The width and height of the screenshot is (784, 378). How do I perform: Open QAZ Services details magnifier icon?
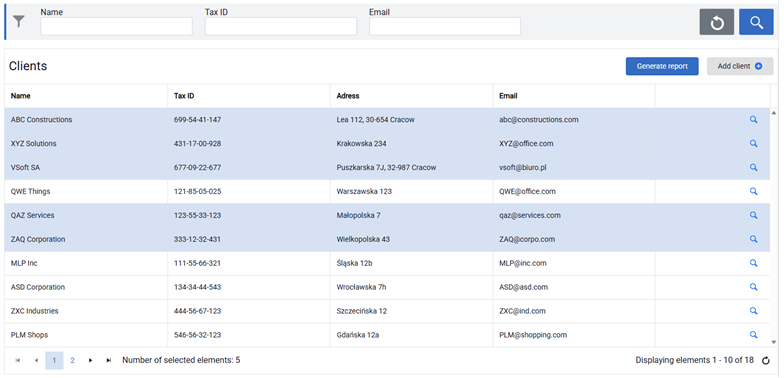[754, 216]
